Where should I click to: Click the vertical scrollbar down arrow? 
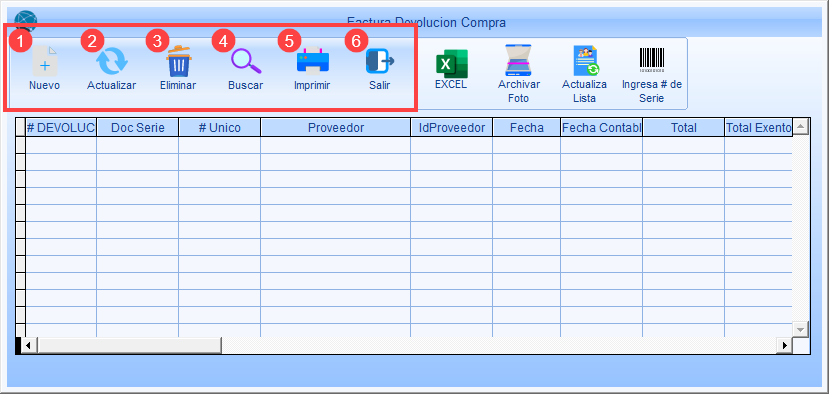800,329
